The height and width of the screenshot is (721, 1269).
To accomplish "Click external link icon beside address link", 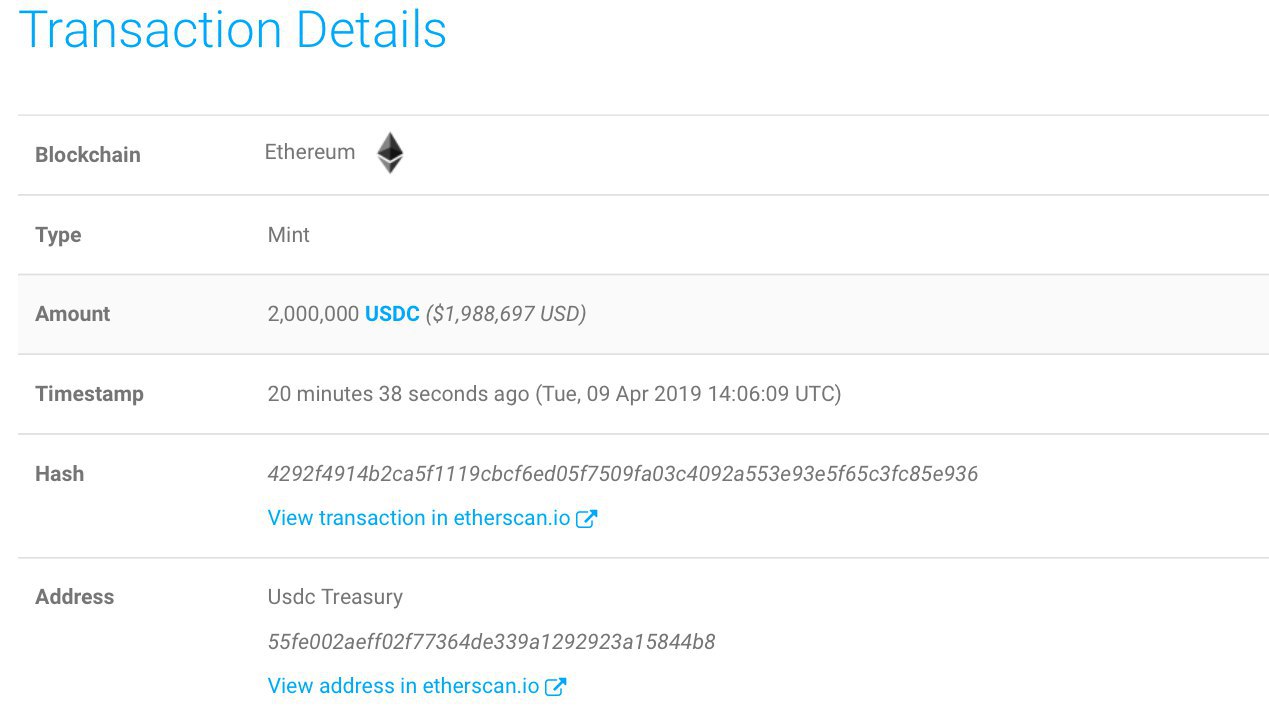I will pos(556,686).
